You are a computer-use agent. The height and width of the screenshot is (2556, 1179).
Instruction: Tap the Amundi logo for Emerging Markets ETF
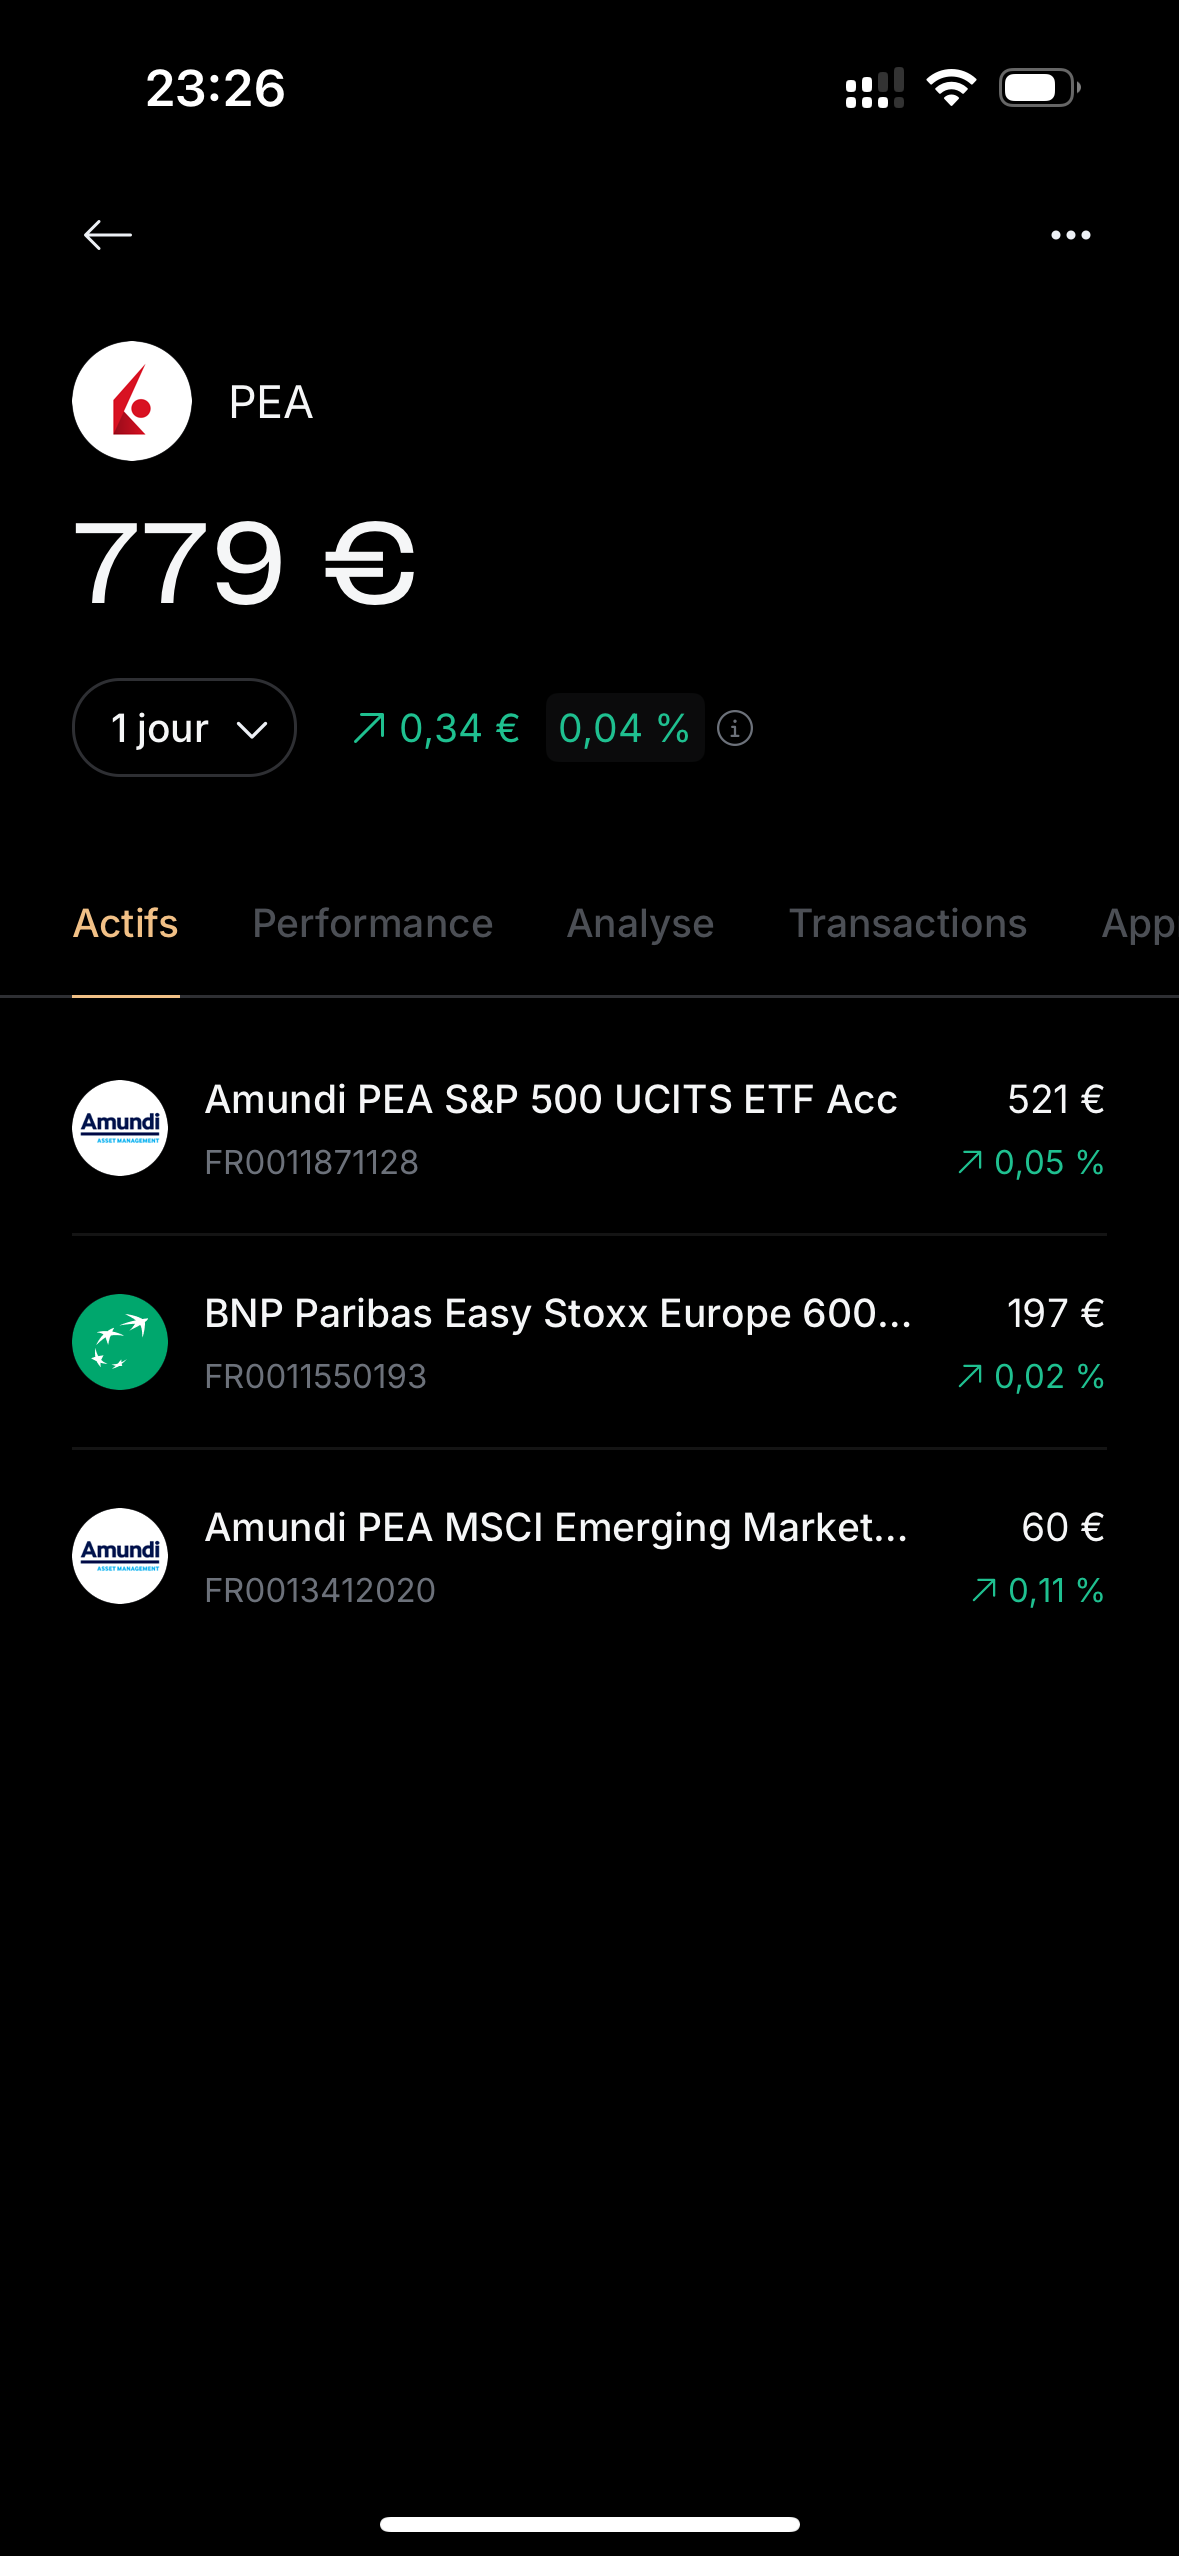point(120,1556)
